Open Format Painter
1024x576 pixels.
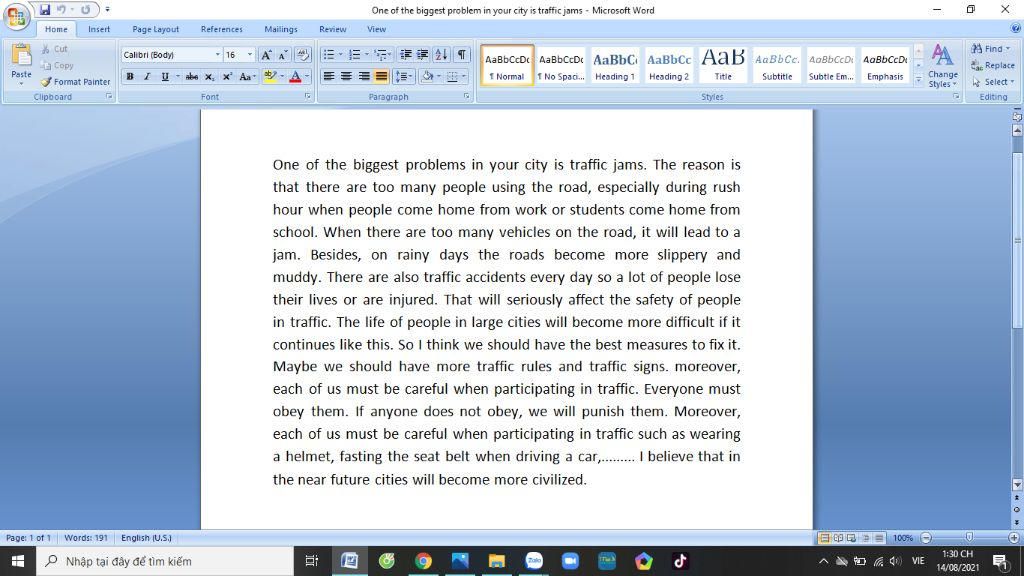[76, 82]
